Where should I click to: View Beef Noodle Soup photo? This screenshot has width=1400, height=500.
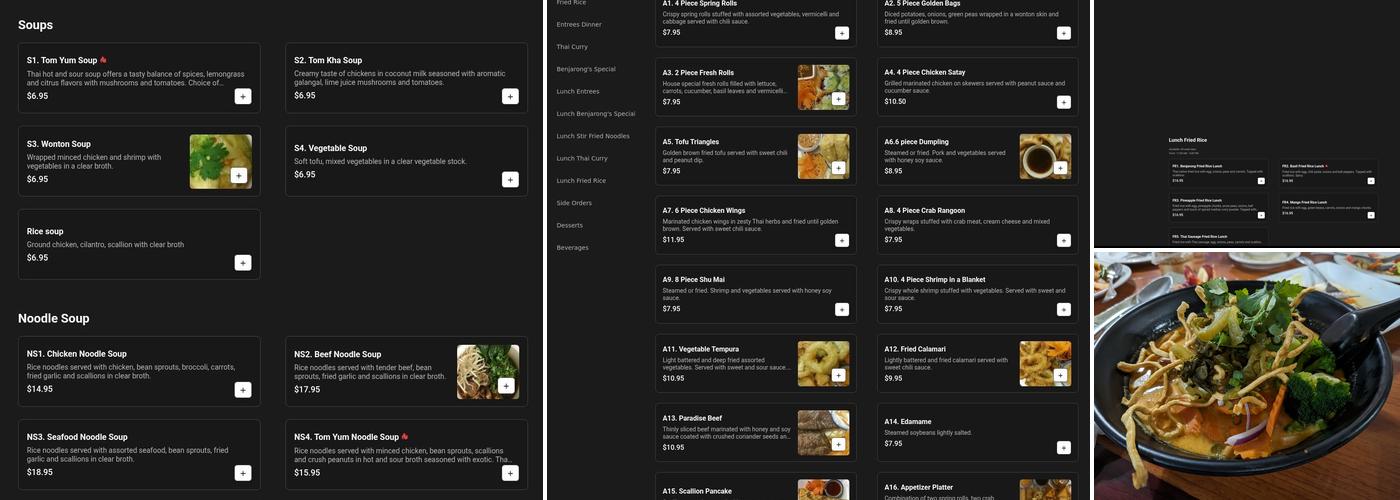pyautogui.click(x=488, y=372)
